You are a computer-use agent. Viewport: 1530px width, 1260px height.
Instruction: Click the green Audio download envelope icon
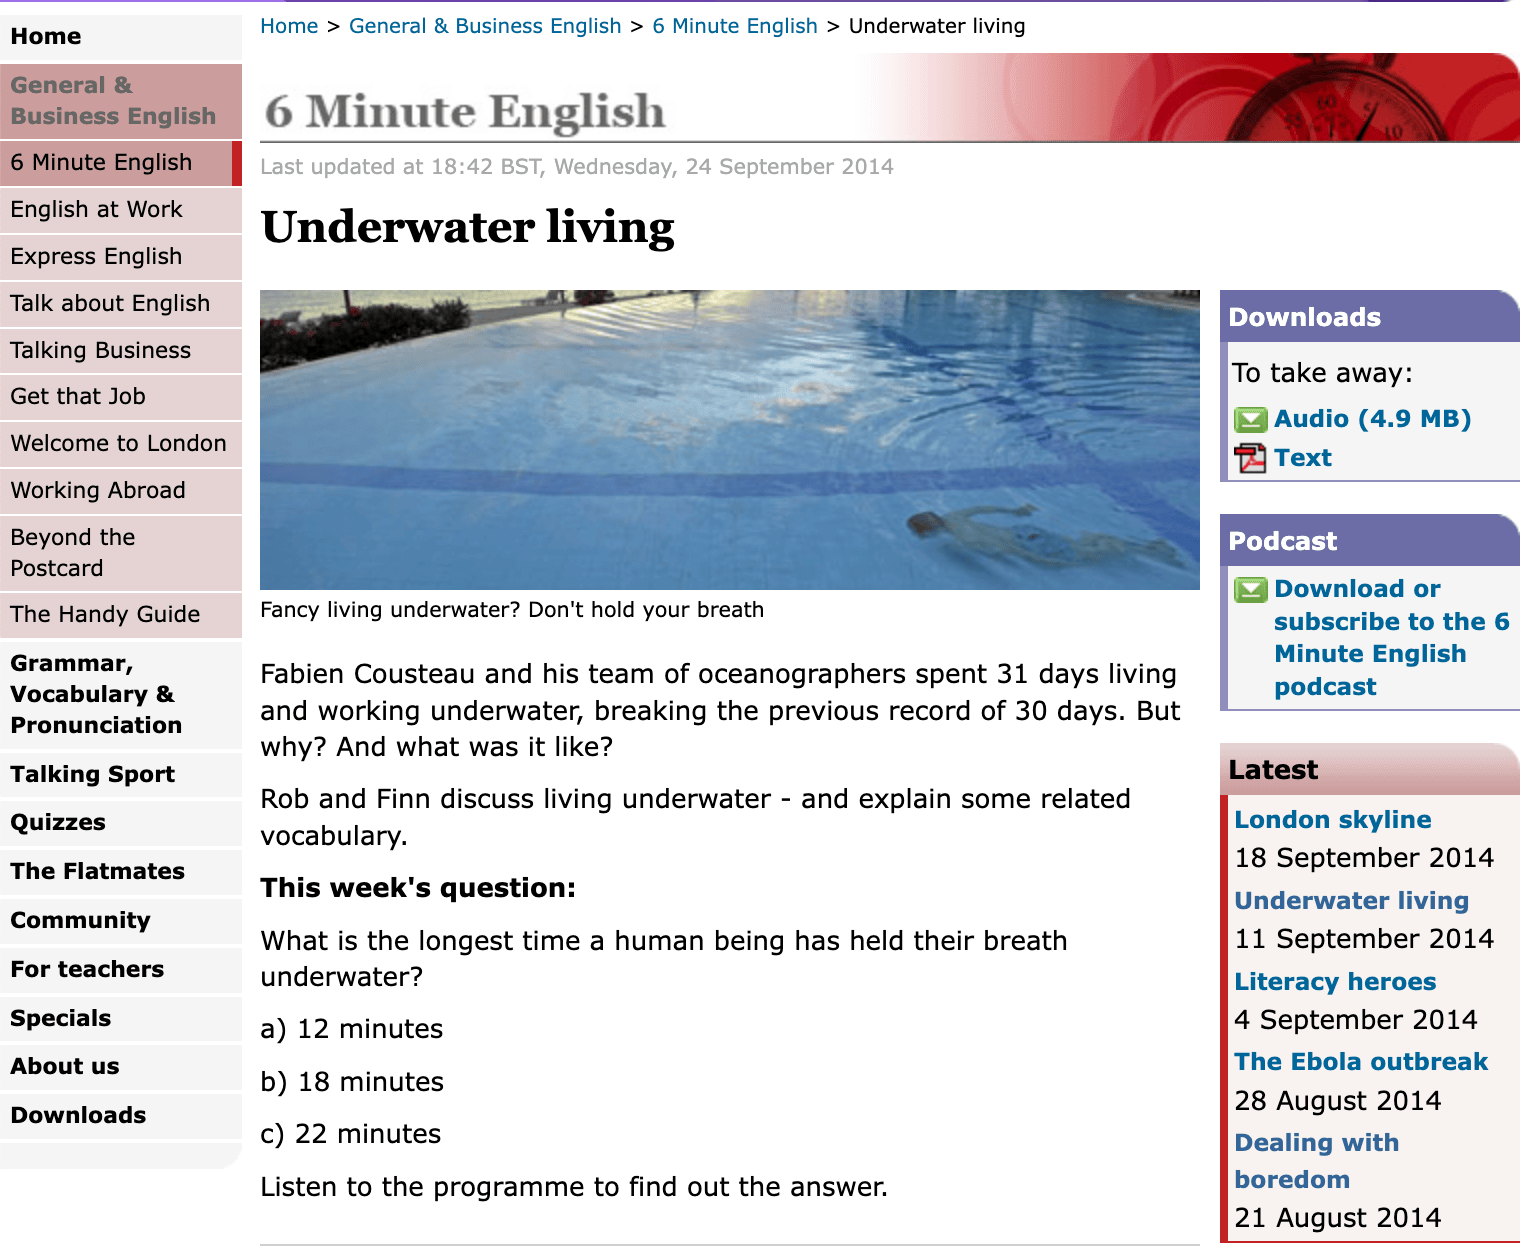1250,420
